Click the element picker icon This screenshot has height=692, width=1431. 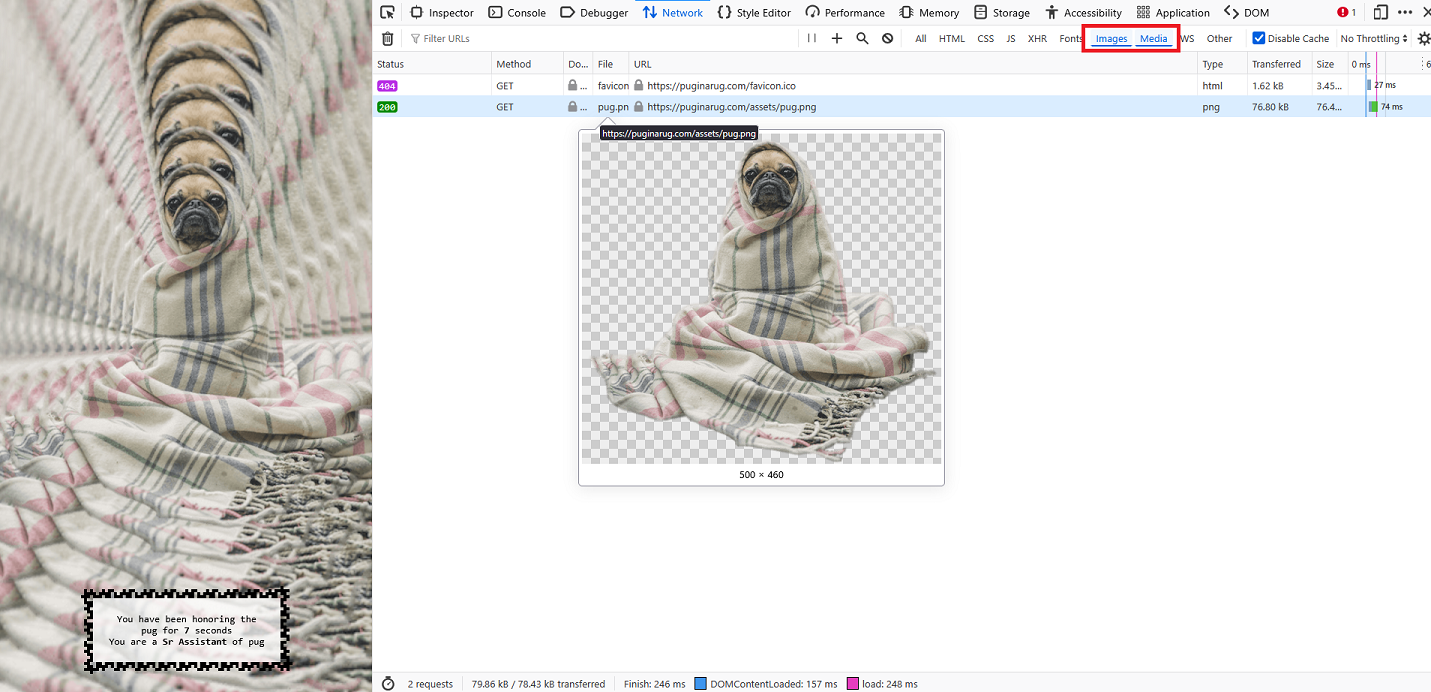(388, 13)
